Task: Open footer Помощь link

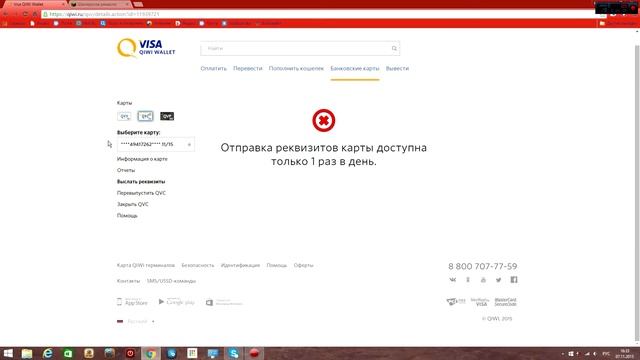Action: pyautogui.click(x=277, y=265)
